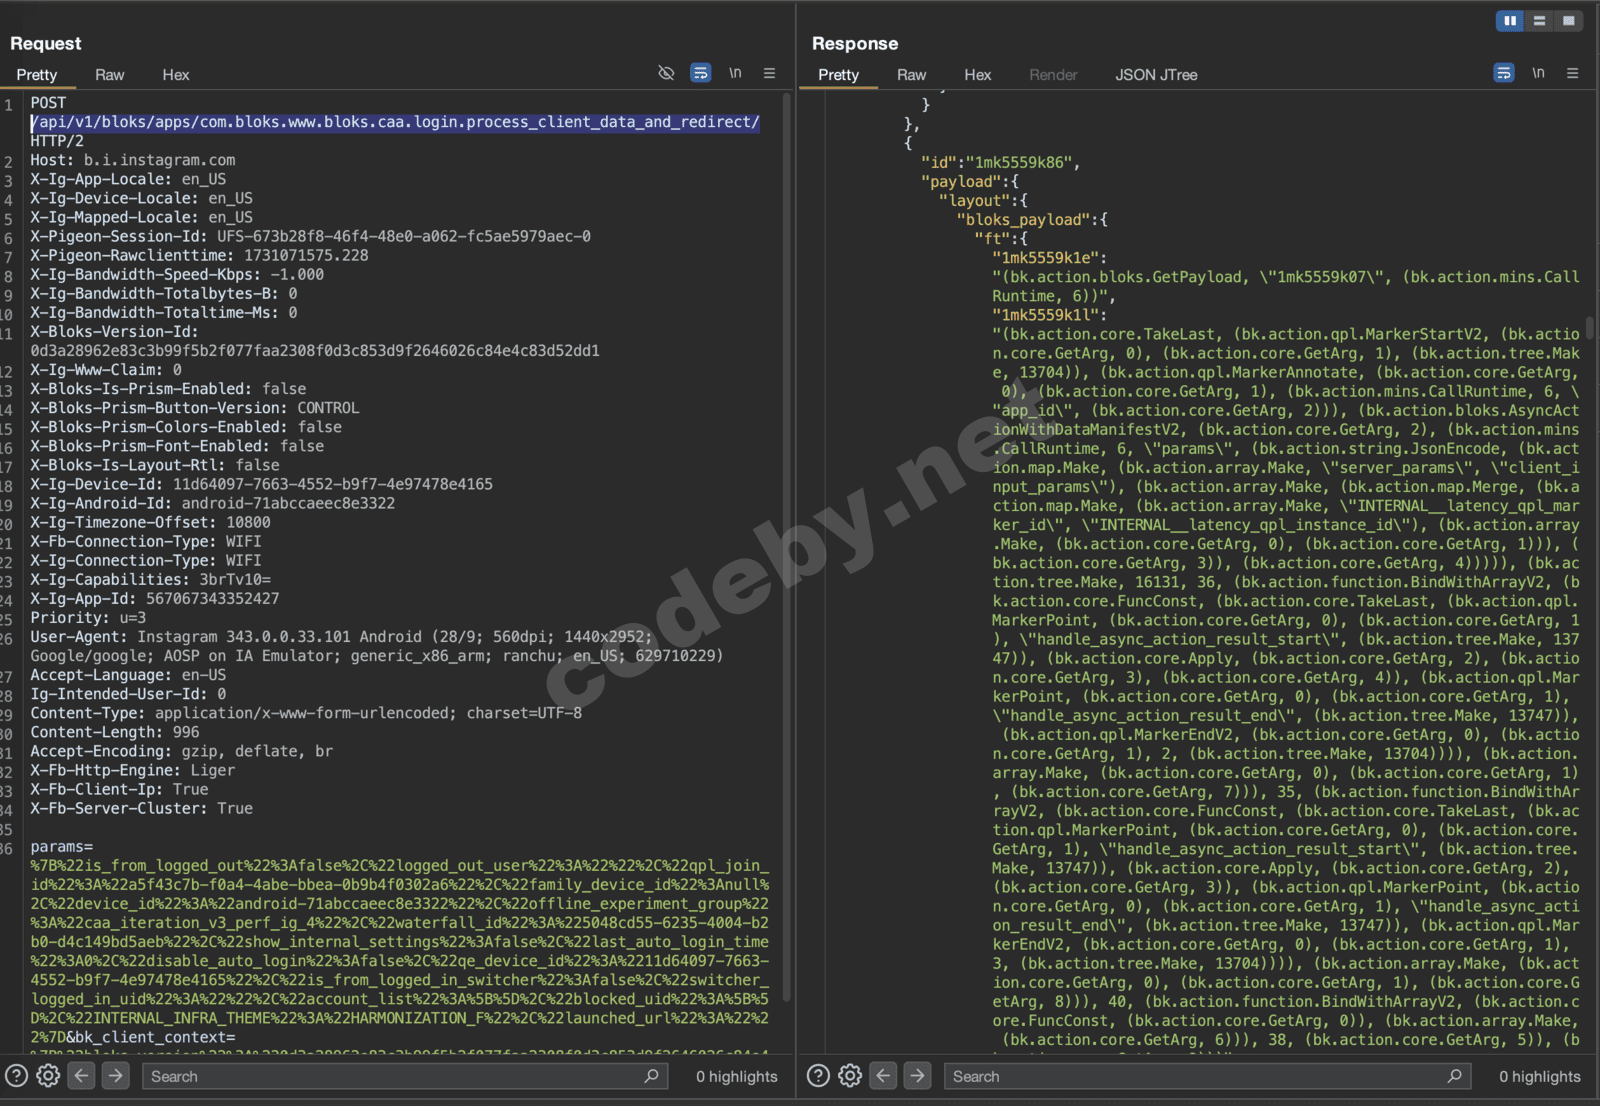
Task: Open Request search settings gear
Action: (48, 1076)
